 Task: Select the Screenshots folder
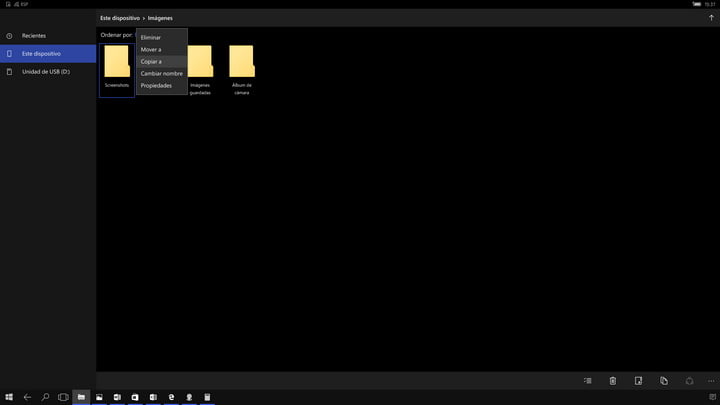click(117, 66)
